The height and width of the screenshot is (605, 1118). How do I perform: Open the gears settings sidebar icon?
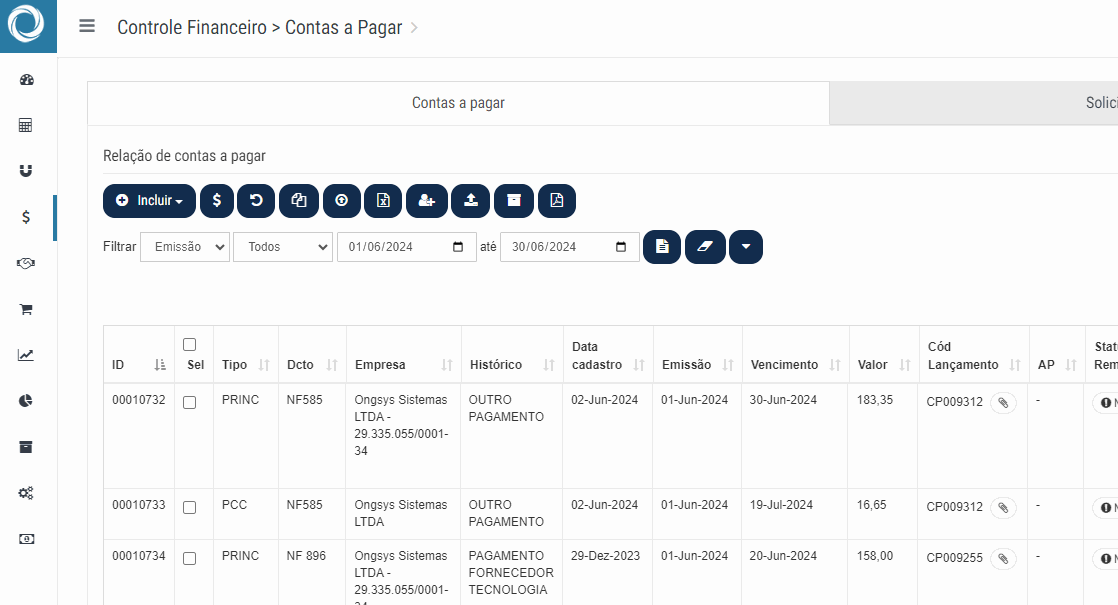pyautogui.click(x=26, y=493)
